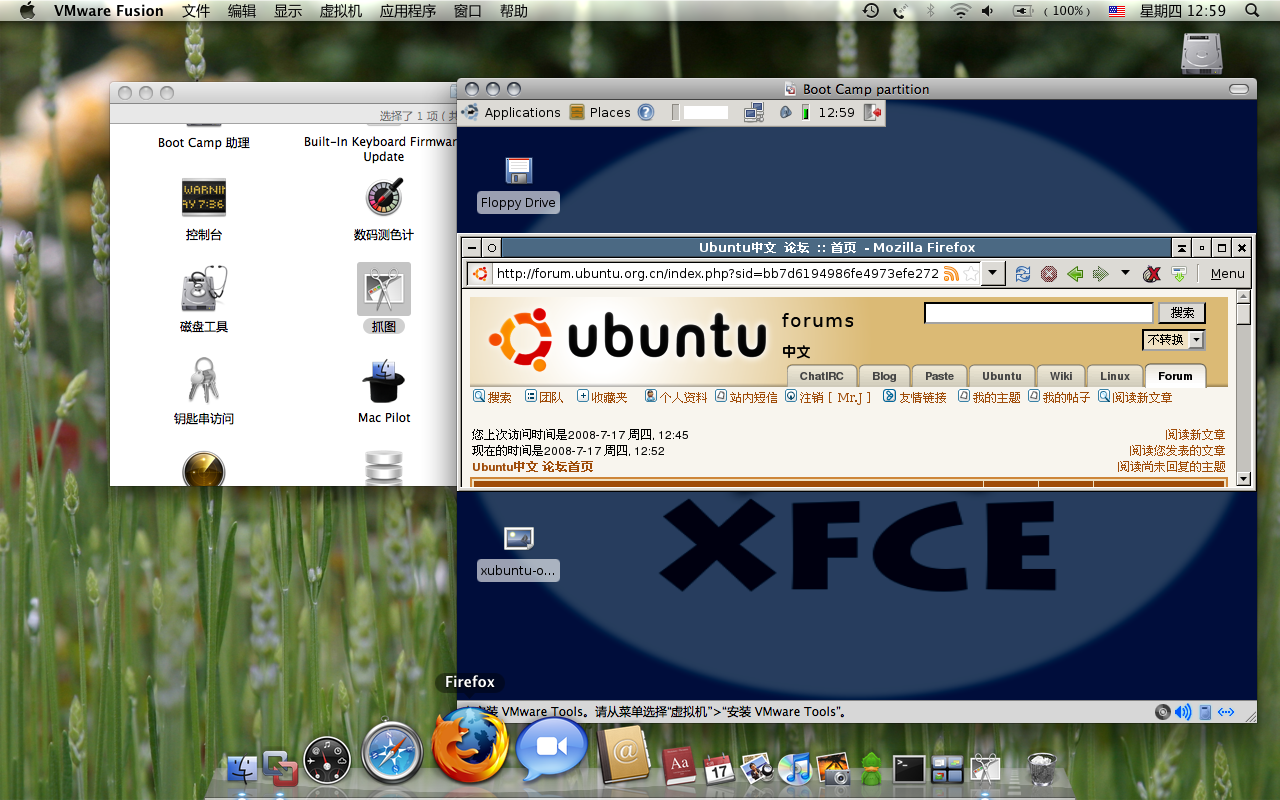The width and height of the screenshot is (1280, 800).
Task: Open iTunes in the Dock
Action: point(795,768)
